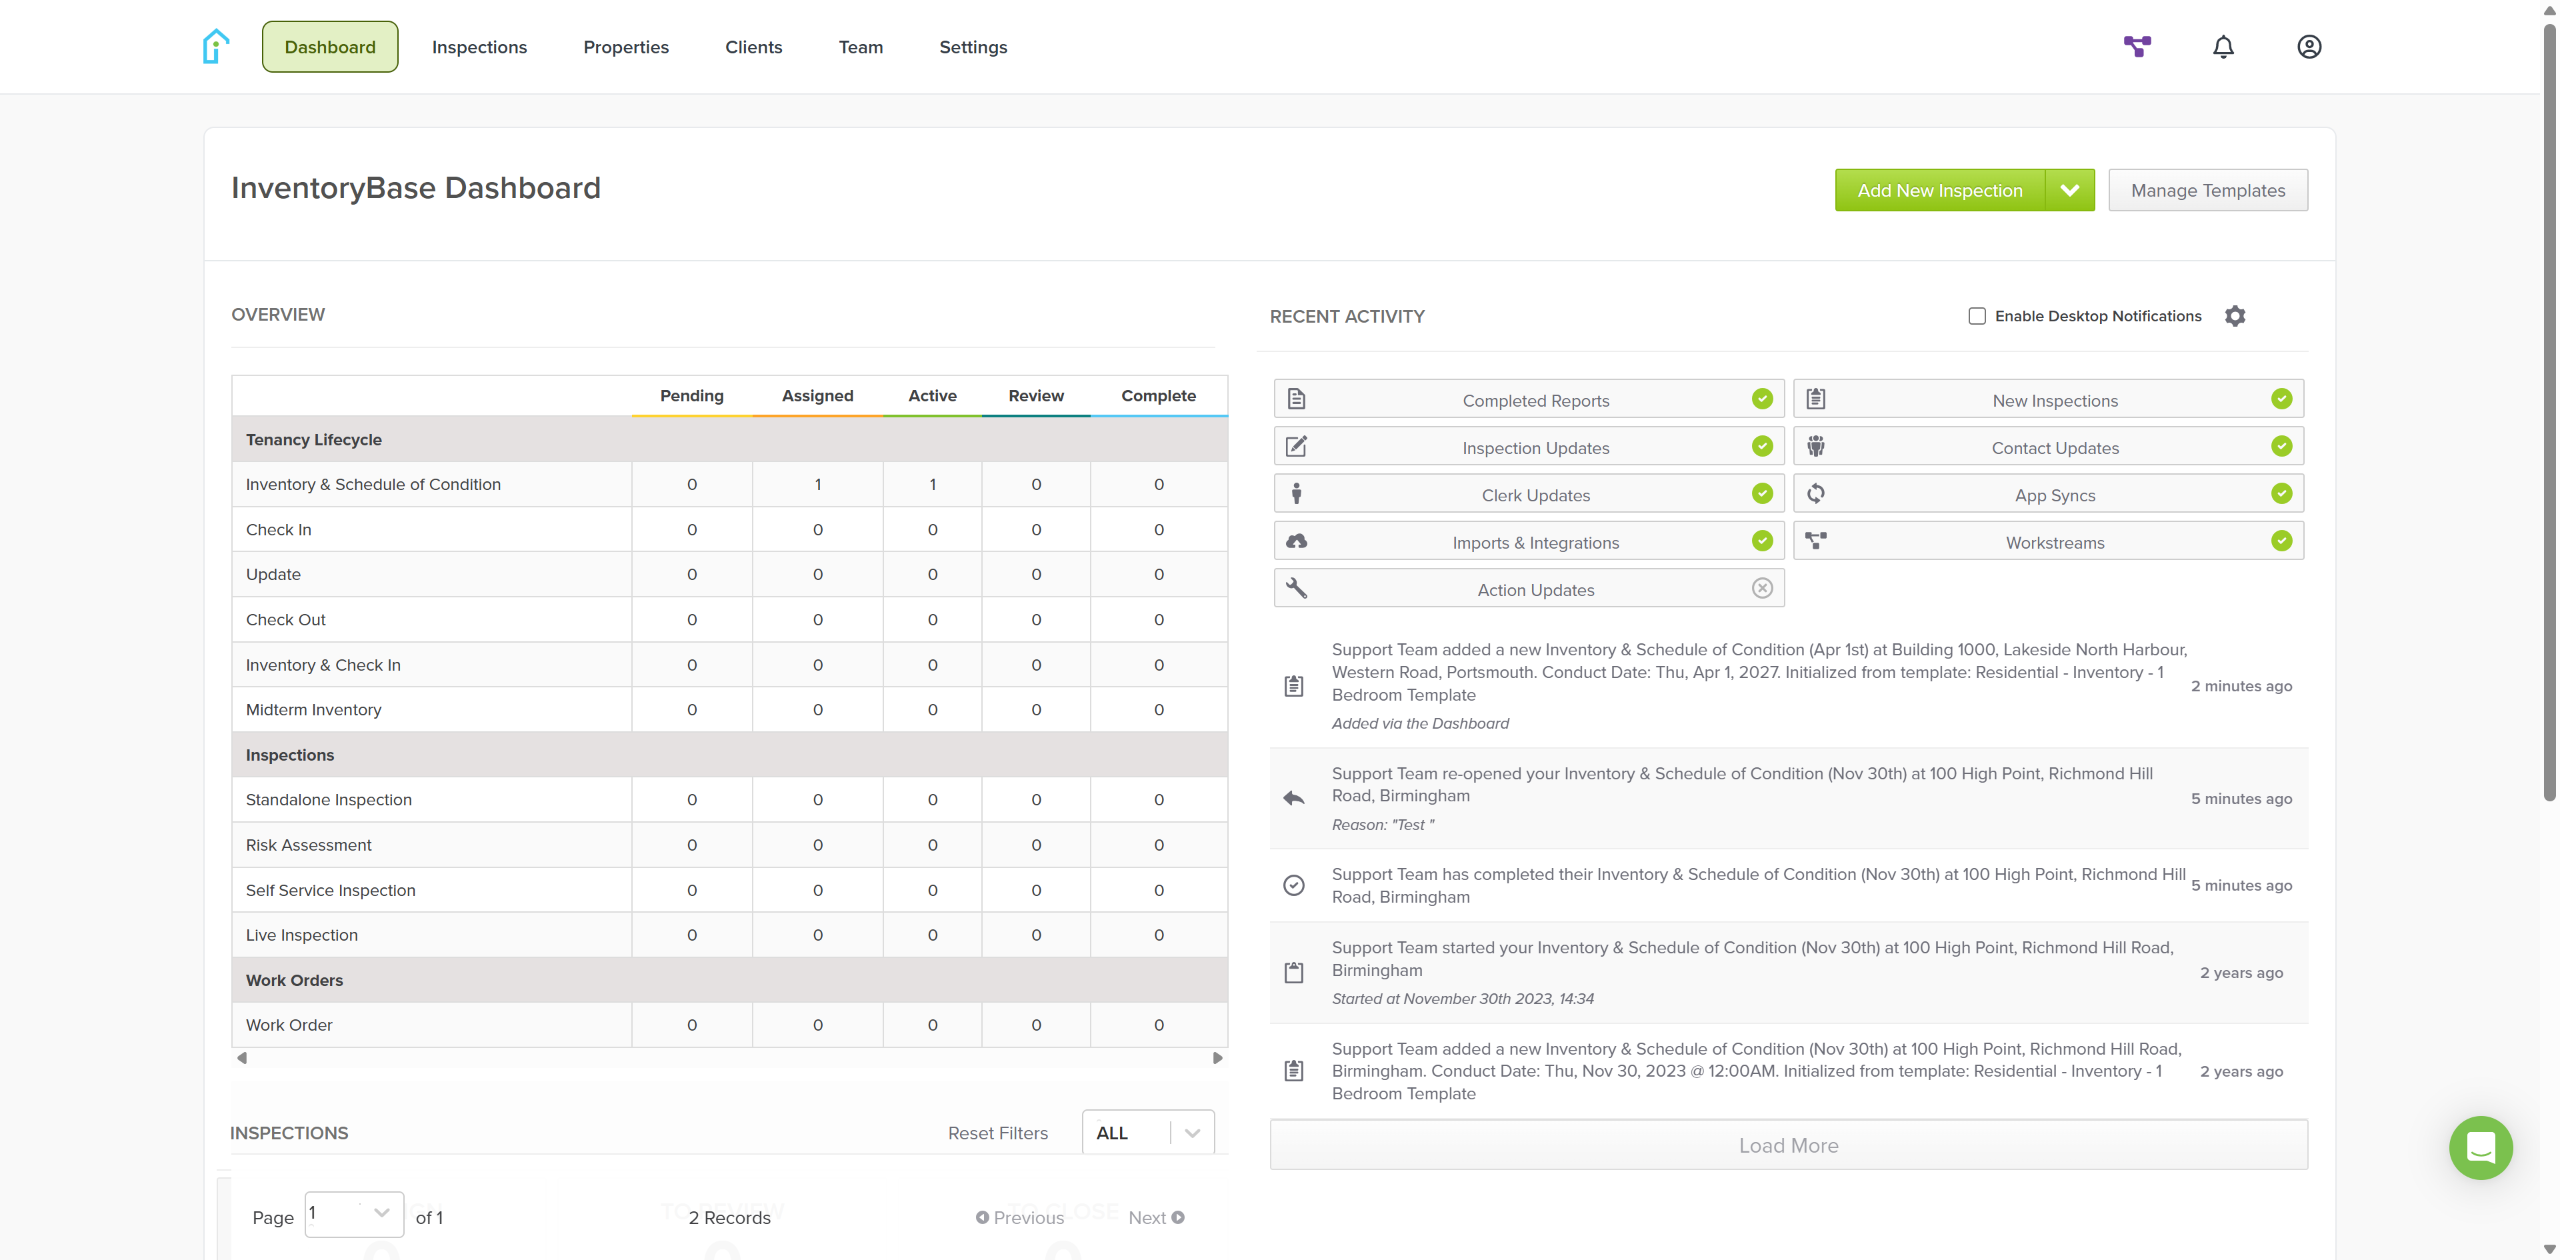Open the ALL inspections filter dropdown
Image resolution: width=2560 pixels, height=1260 pixels.
coord(1148,1133)
